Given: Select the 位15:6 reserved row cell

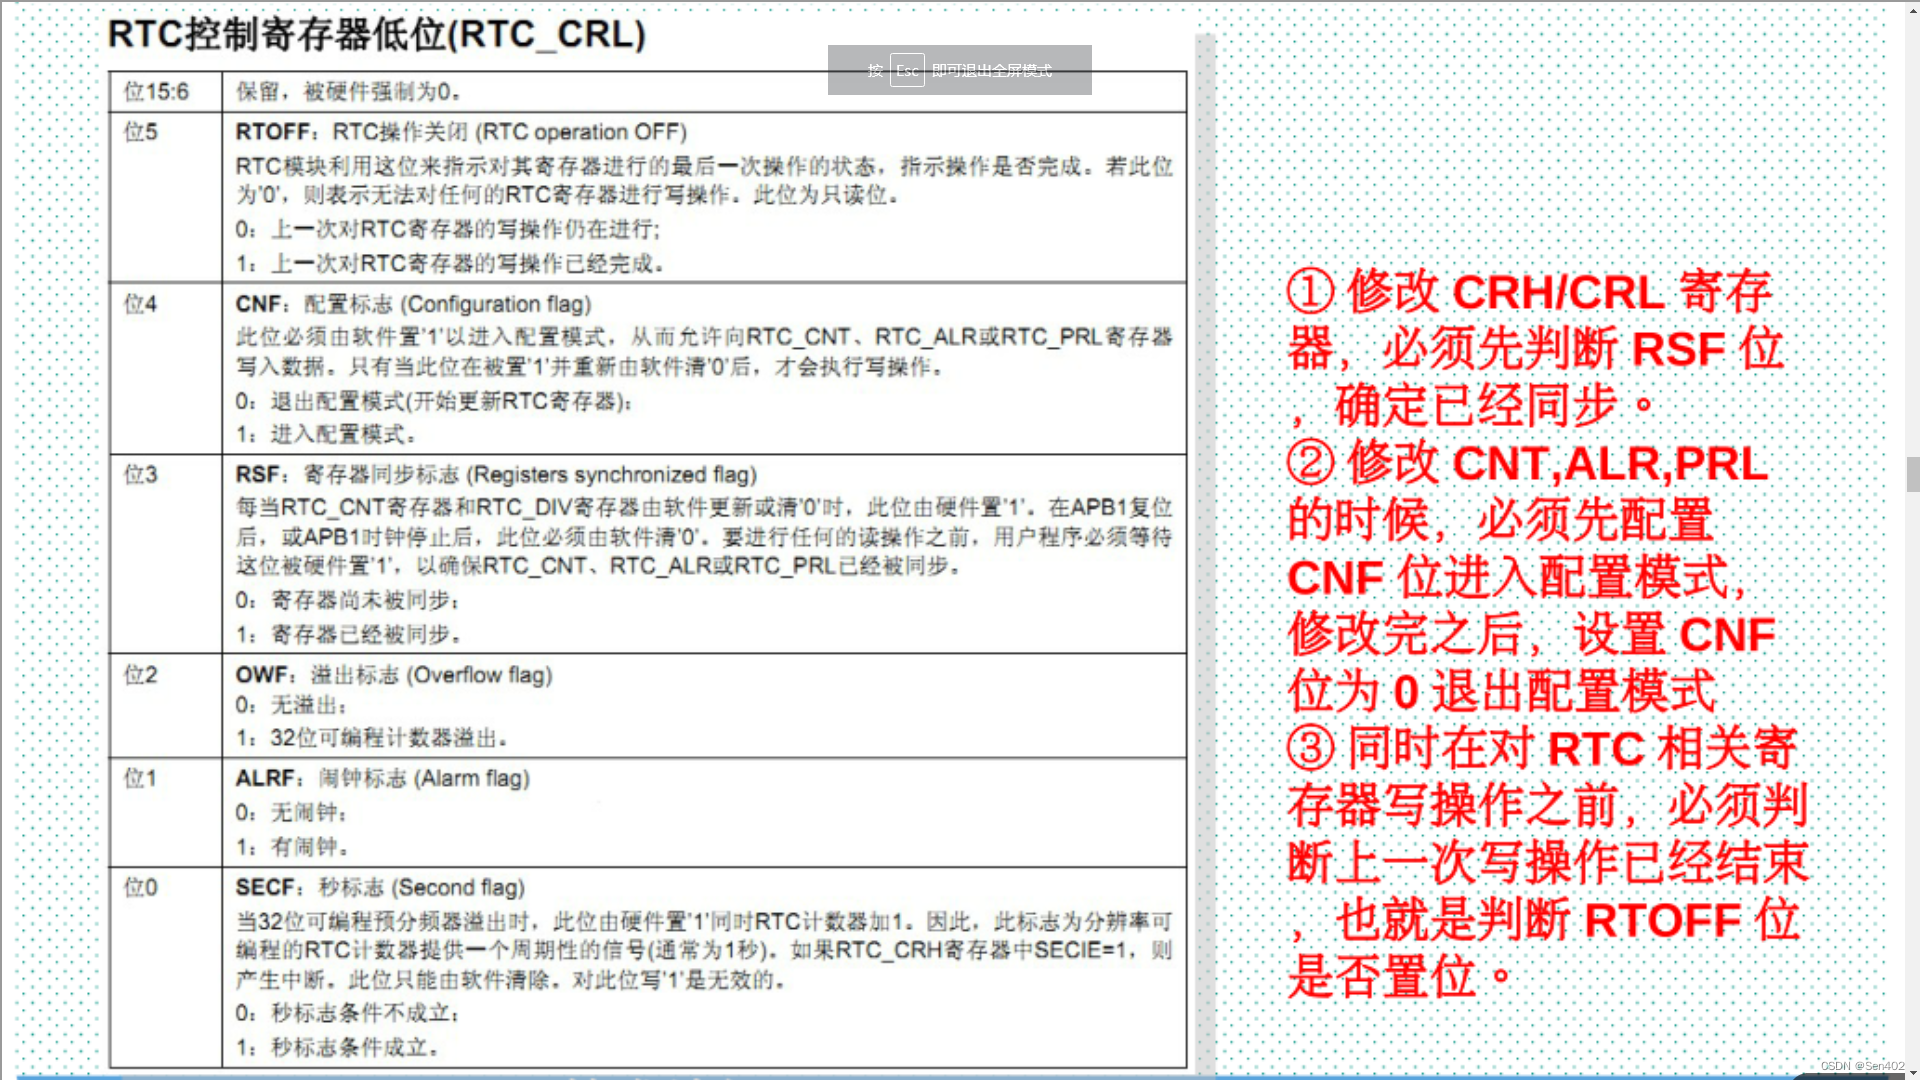Looking at the screenshot, I should [x=156, y=92].
